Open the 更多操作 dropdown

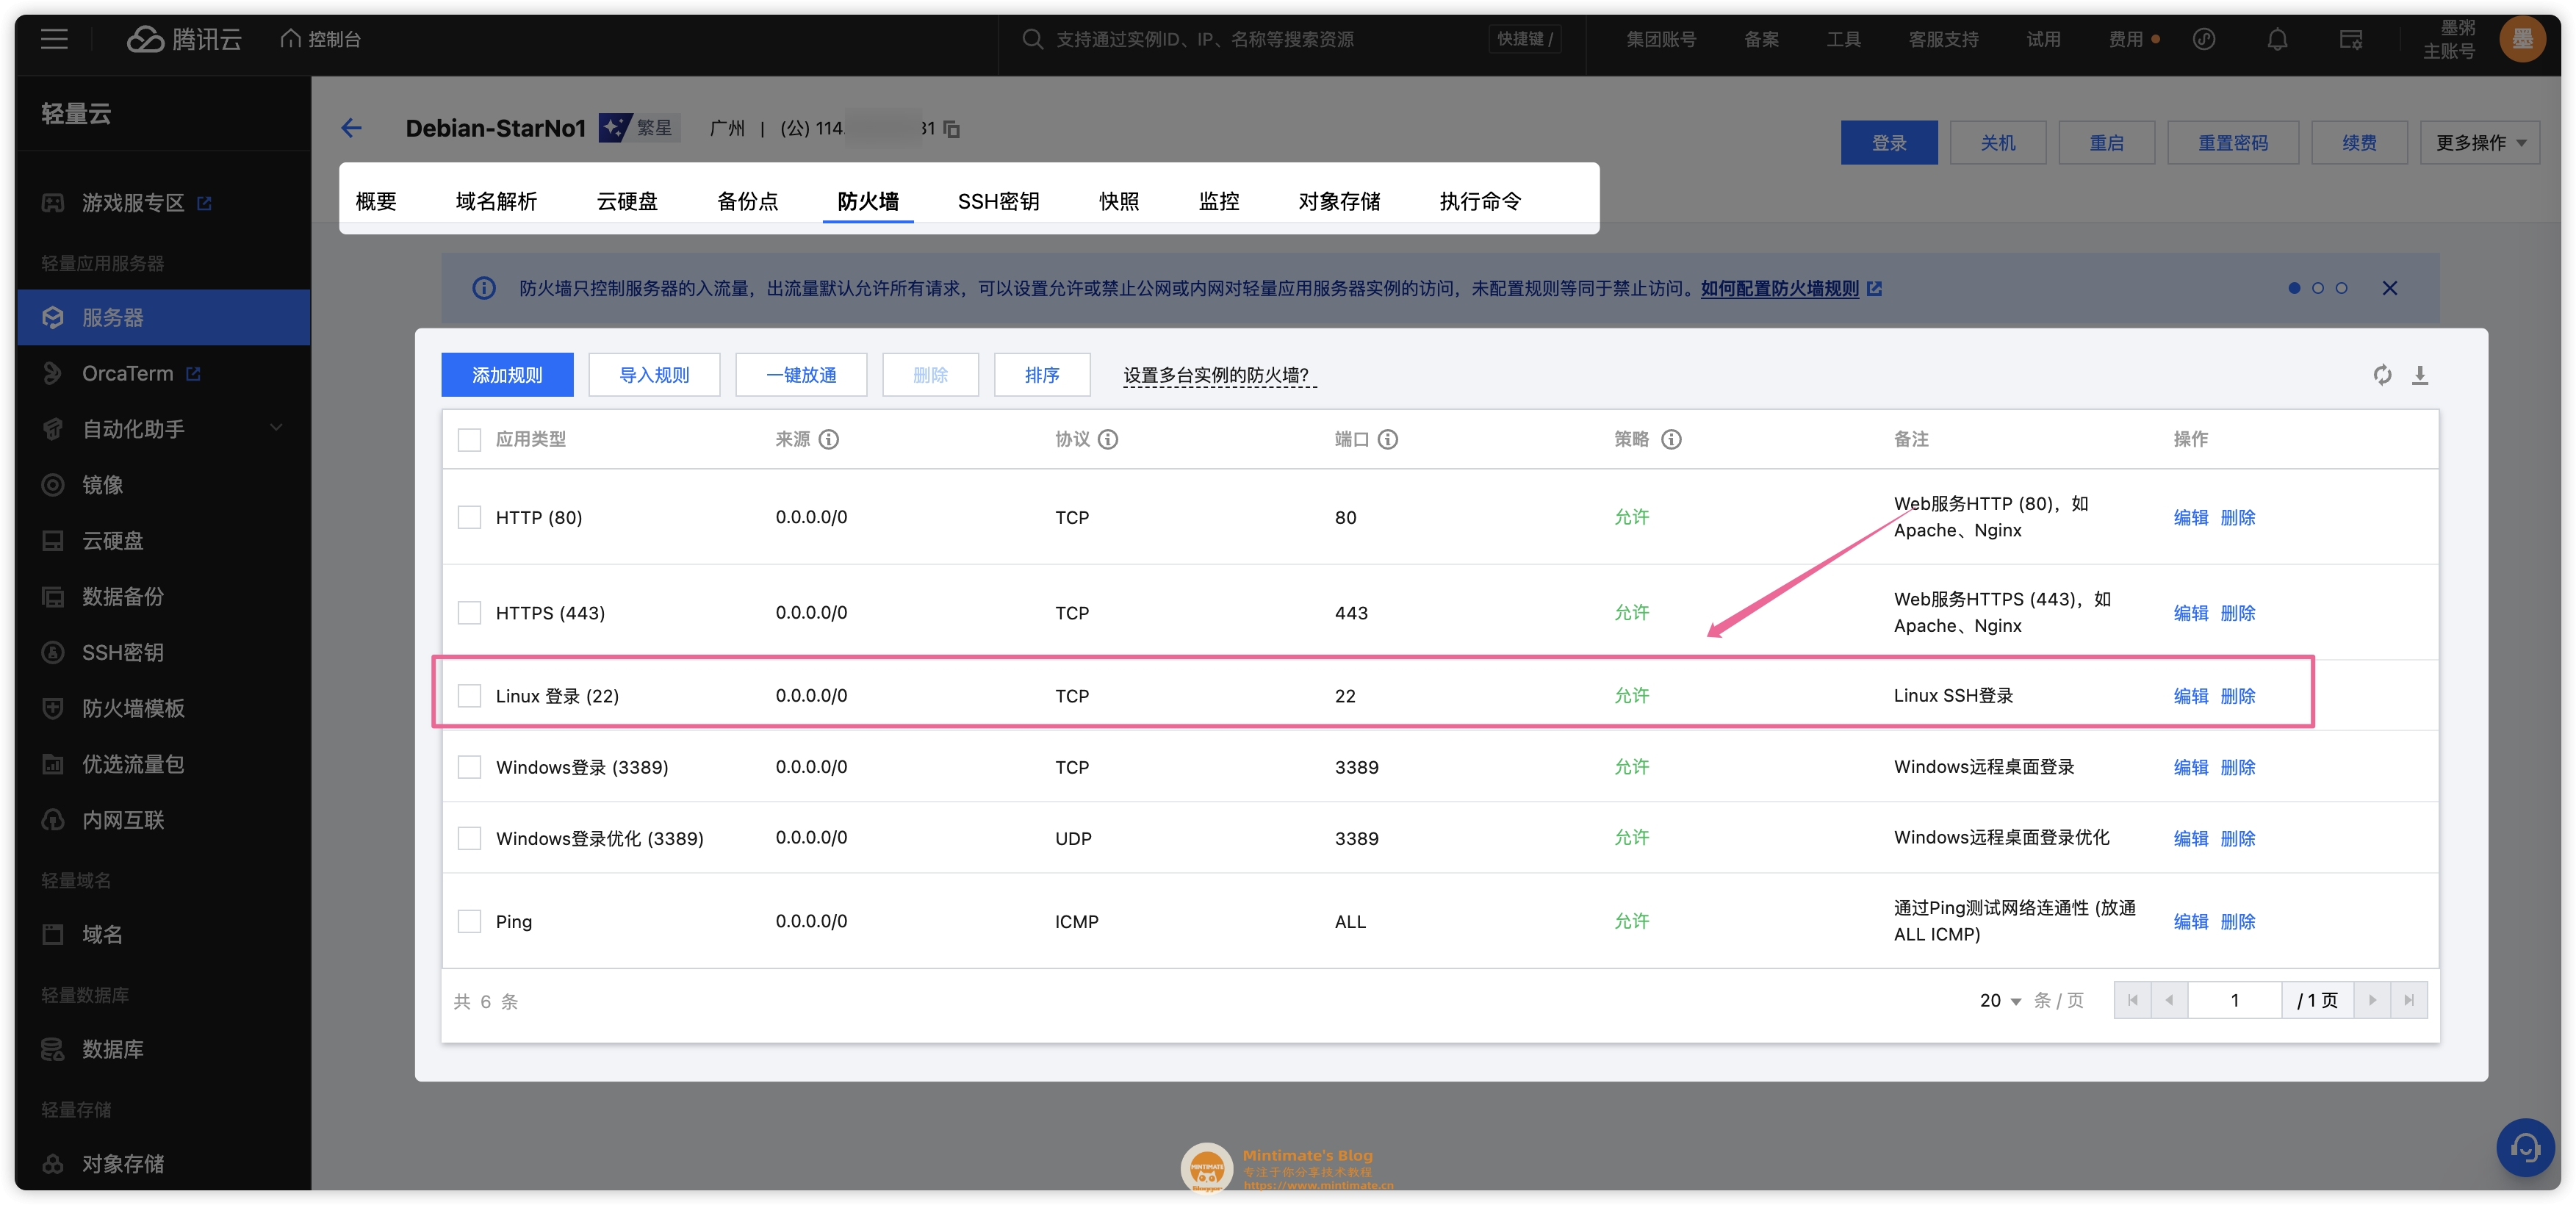2479,143
